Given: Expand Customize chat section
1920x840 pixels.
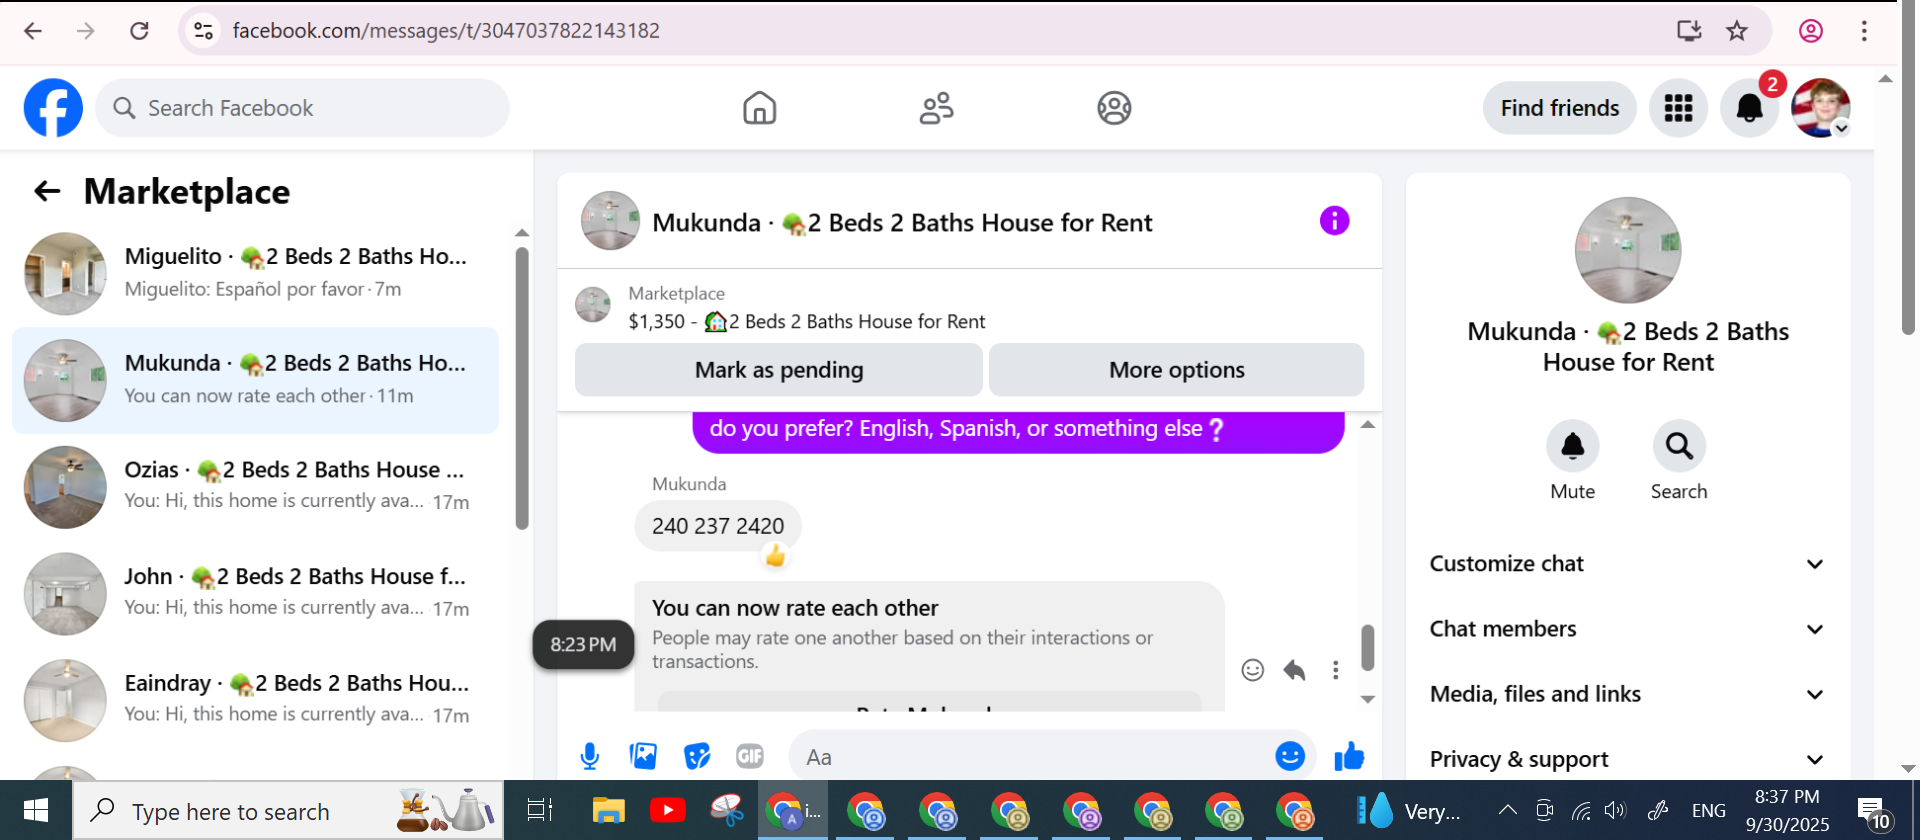Looking at the screenshot, I should (1627, 564).
